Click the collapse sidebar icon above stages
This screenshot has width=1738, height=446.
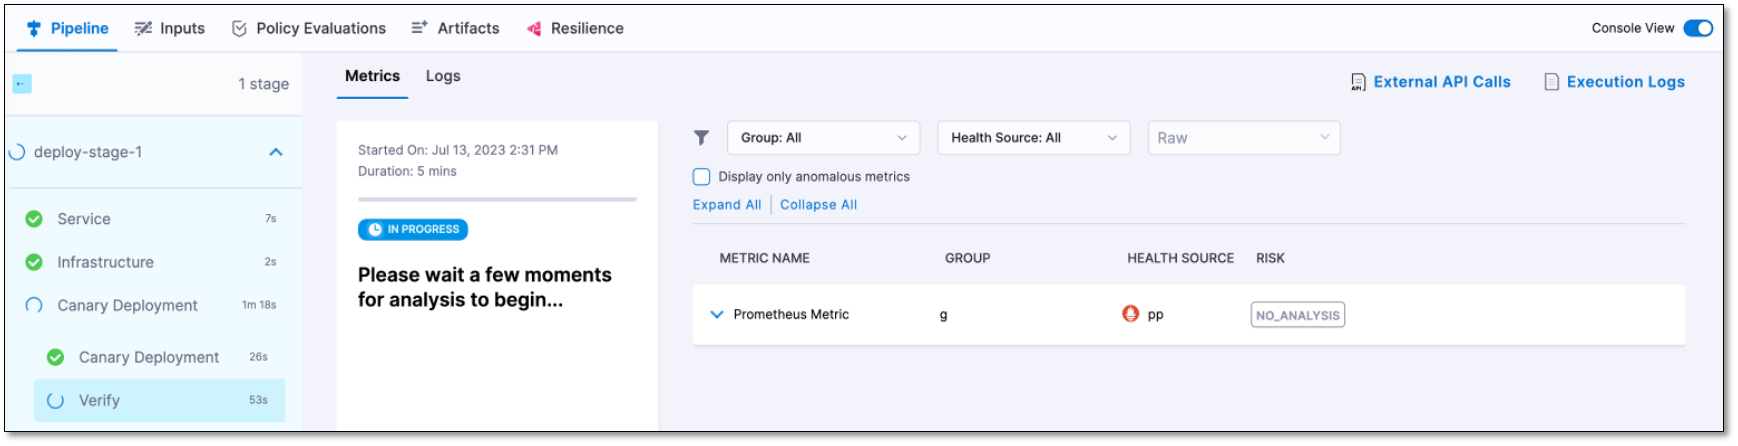22,84
